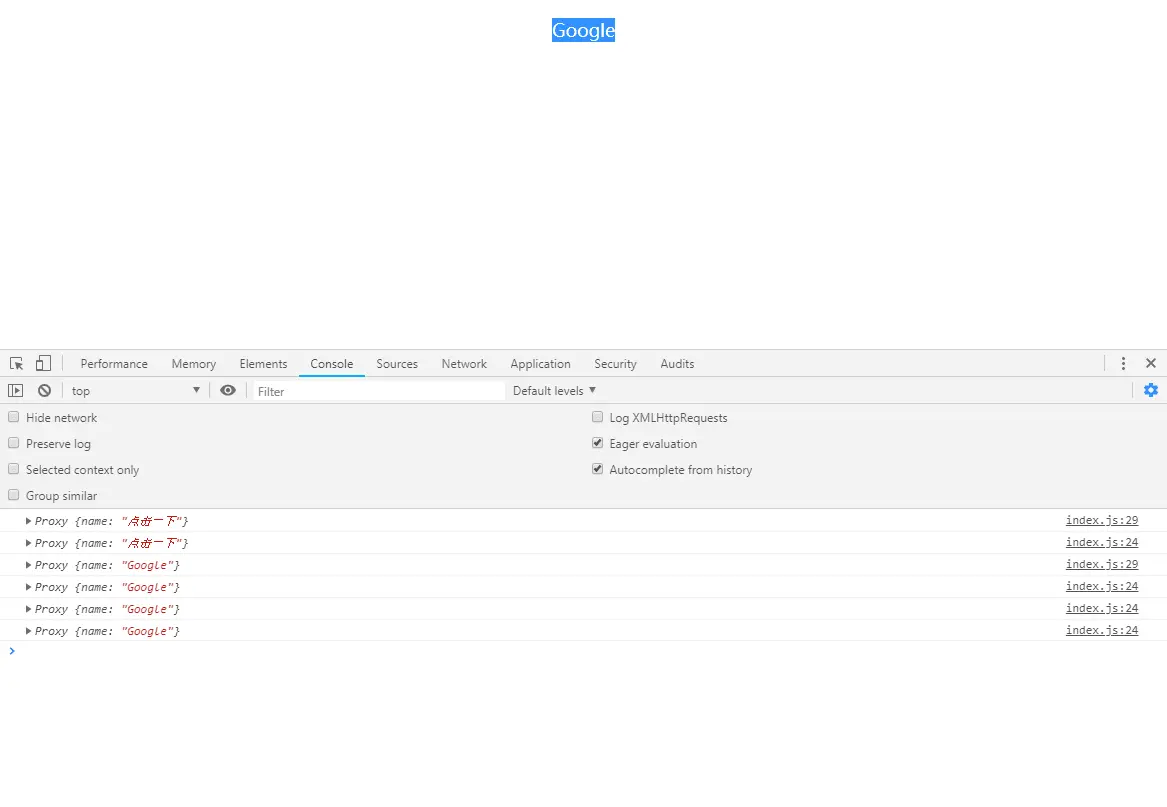The image size is (1167, 807).
Task: Close the DevTools panel
Action: (x=1151, y=363)
